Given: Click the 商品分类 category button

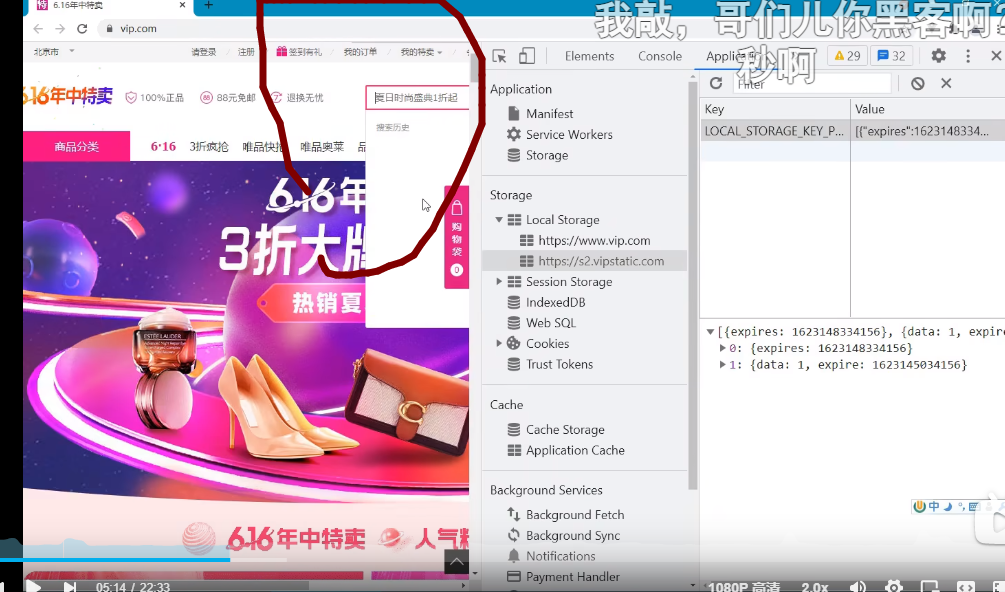Looking at the screenshot, I should point(76,147).
